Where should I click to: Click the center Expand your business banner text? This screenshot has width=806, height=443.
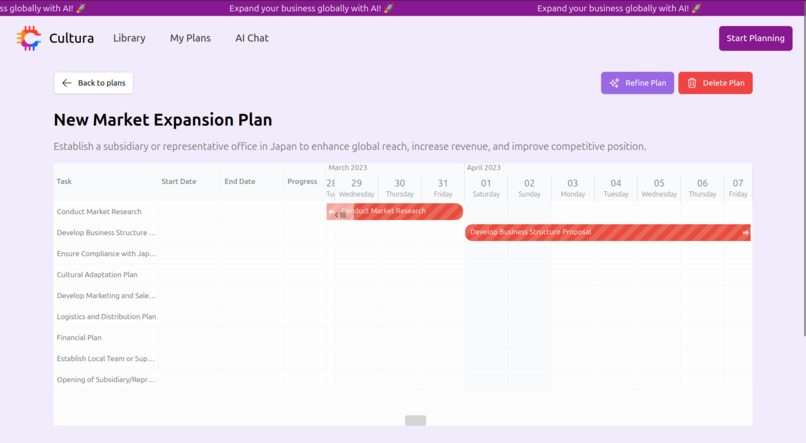coord(312,8)
